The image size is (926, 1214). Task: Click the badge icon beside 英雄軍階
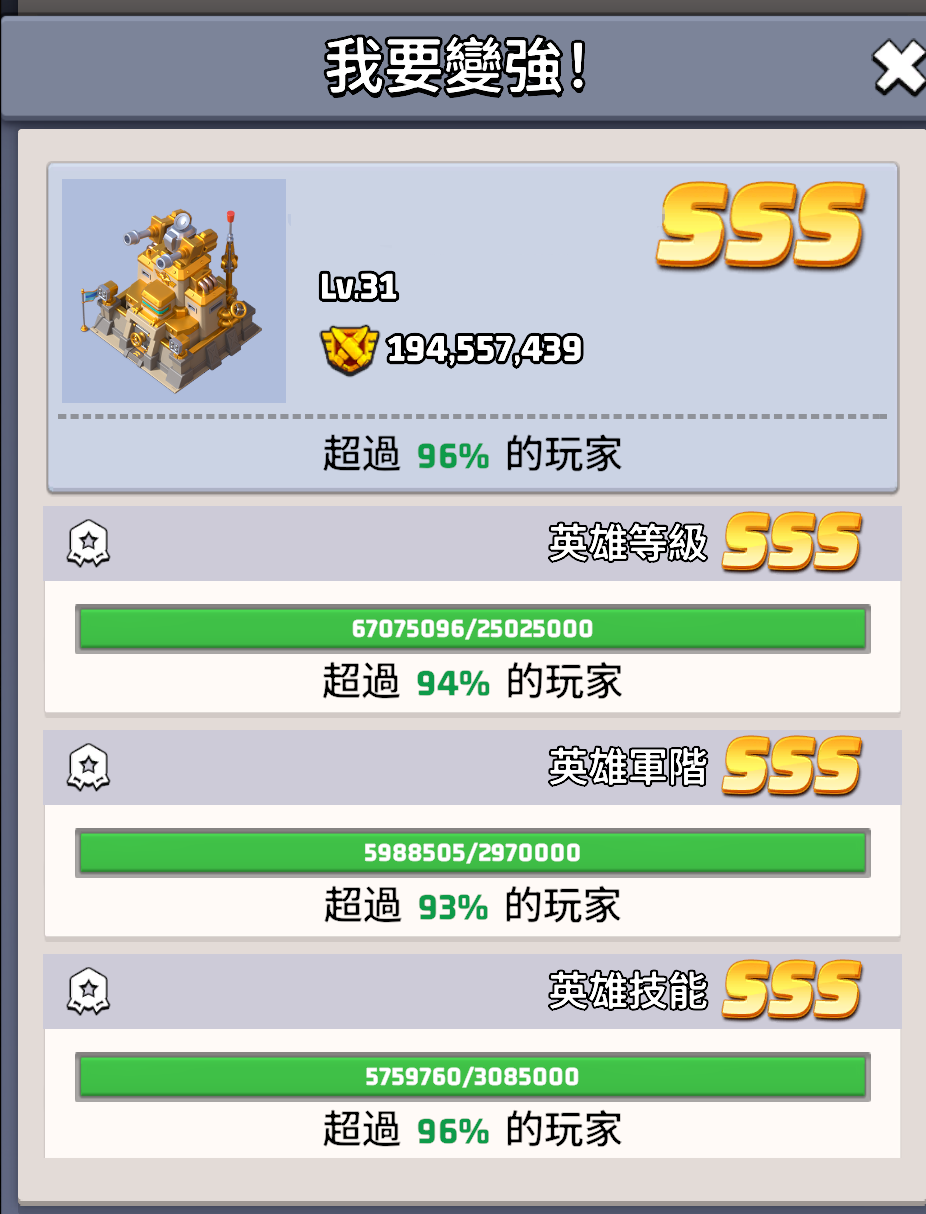pyautogui.click(x=88, y=768)
